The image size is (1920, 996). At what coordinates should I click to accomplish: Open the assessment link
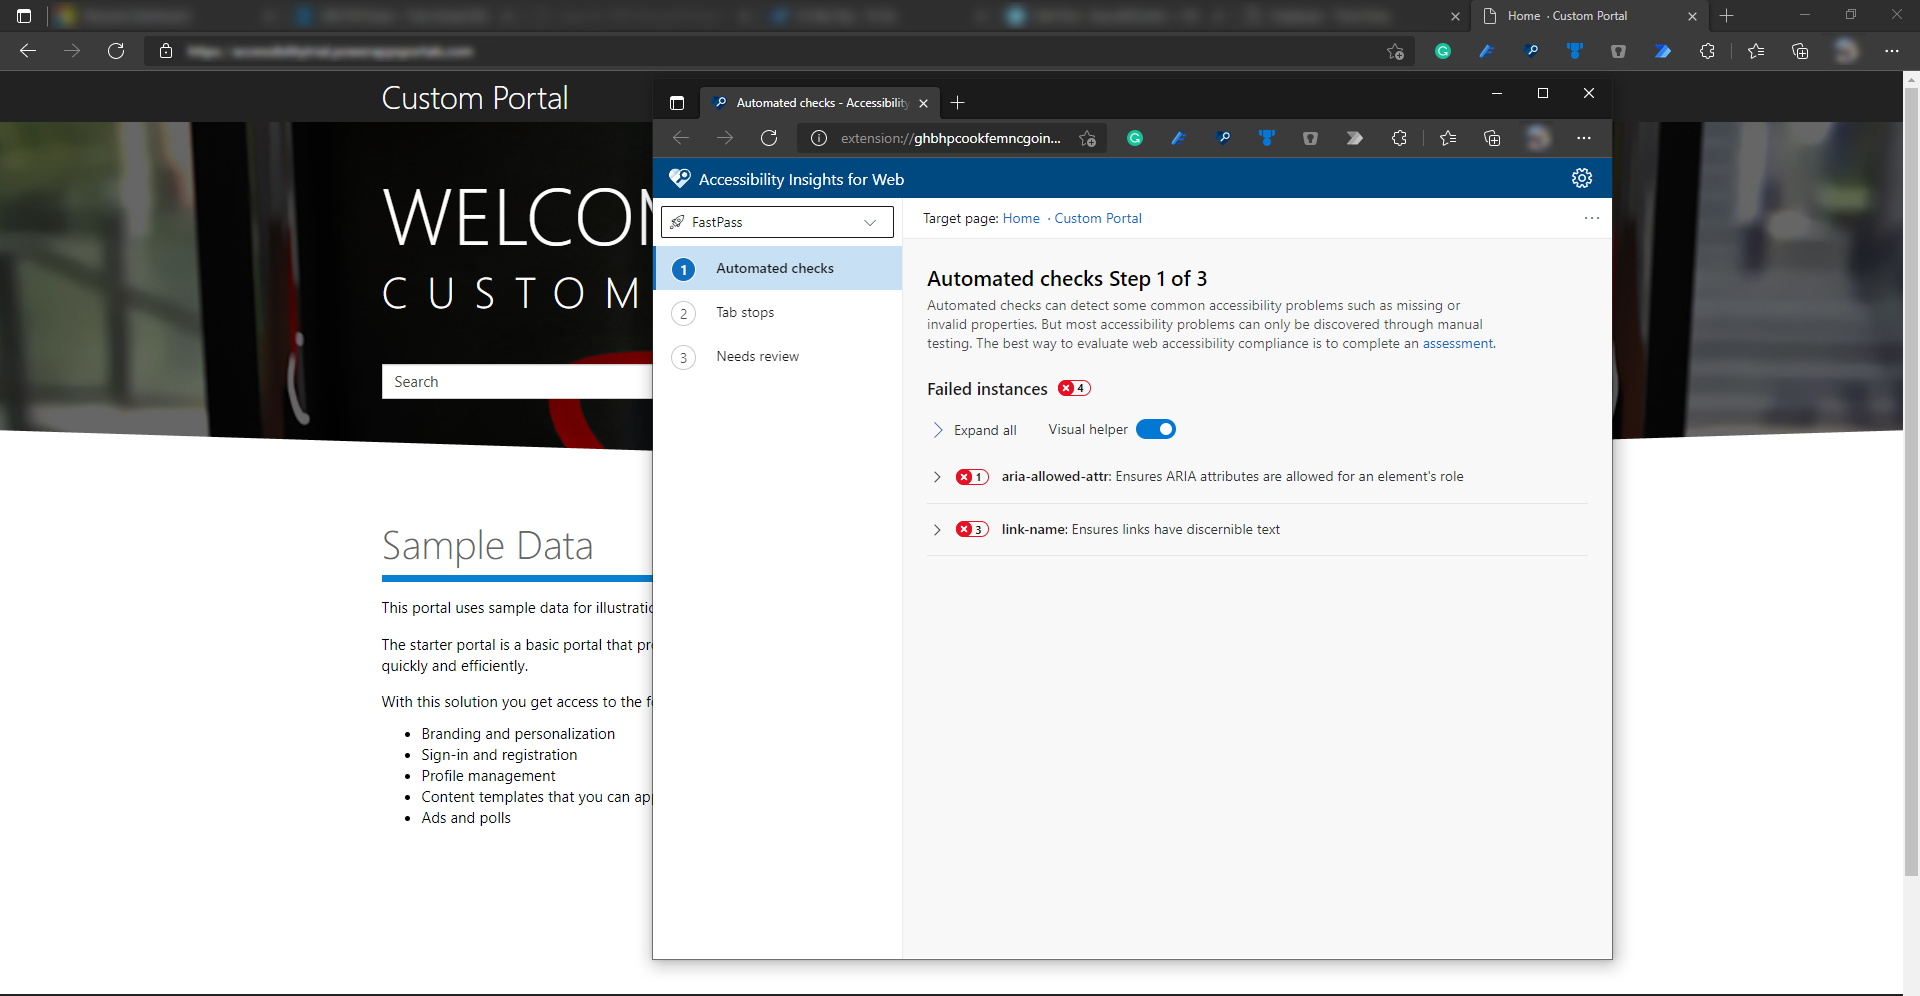pyautogui.click(x=1457, y=343)
